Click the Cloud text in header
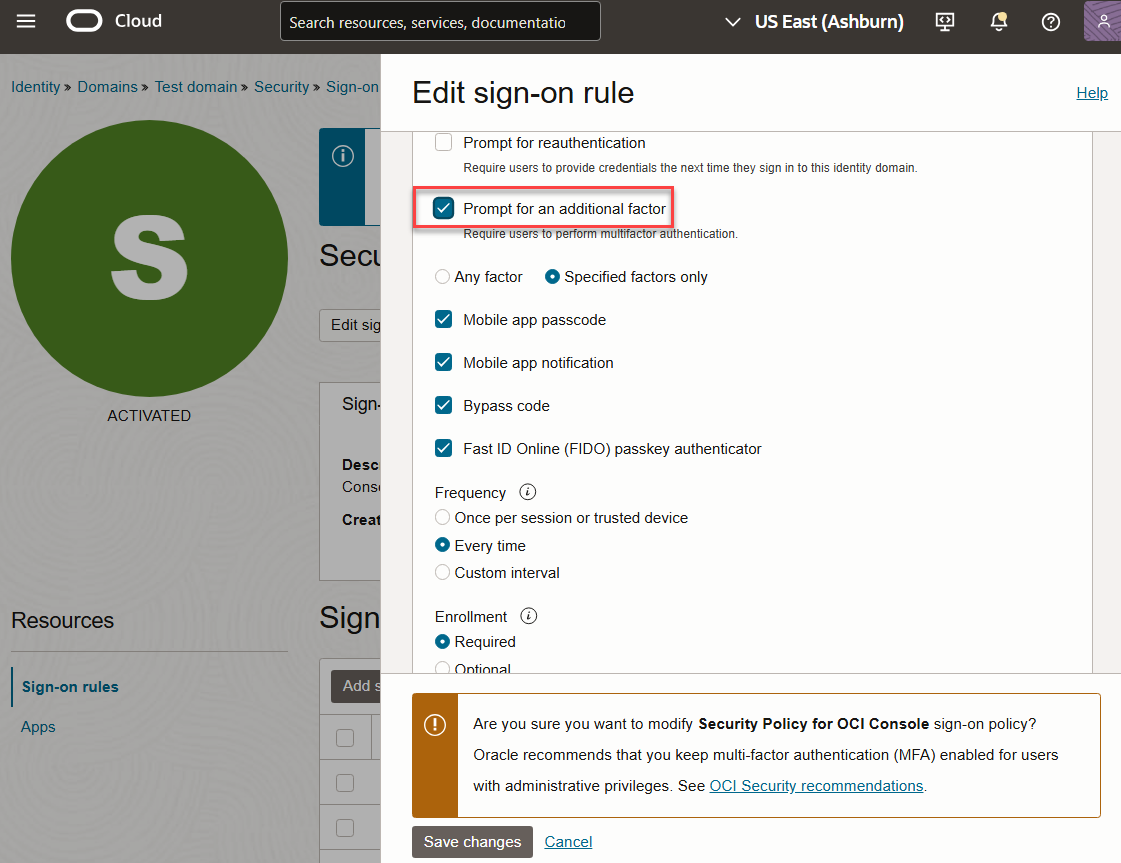The width and height of the screenshot is (1121, 863). point(138,21)
